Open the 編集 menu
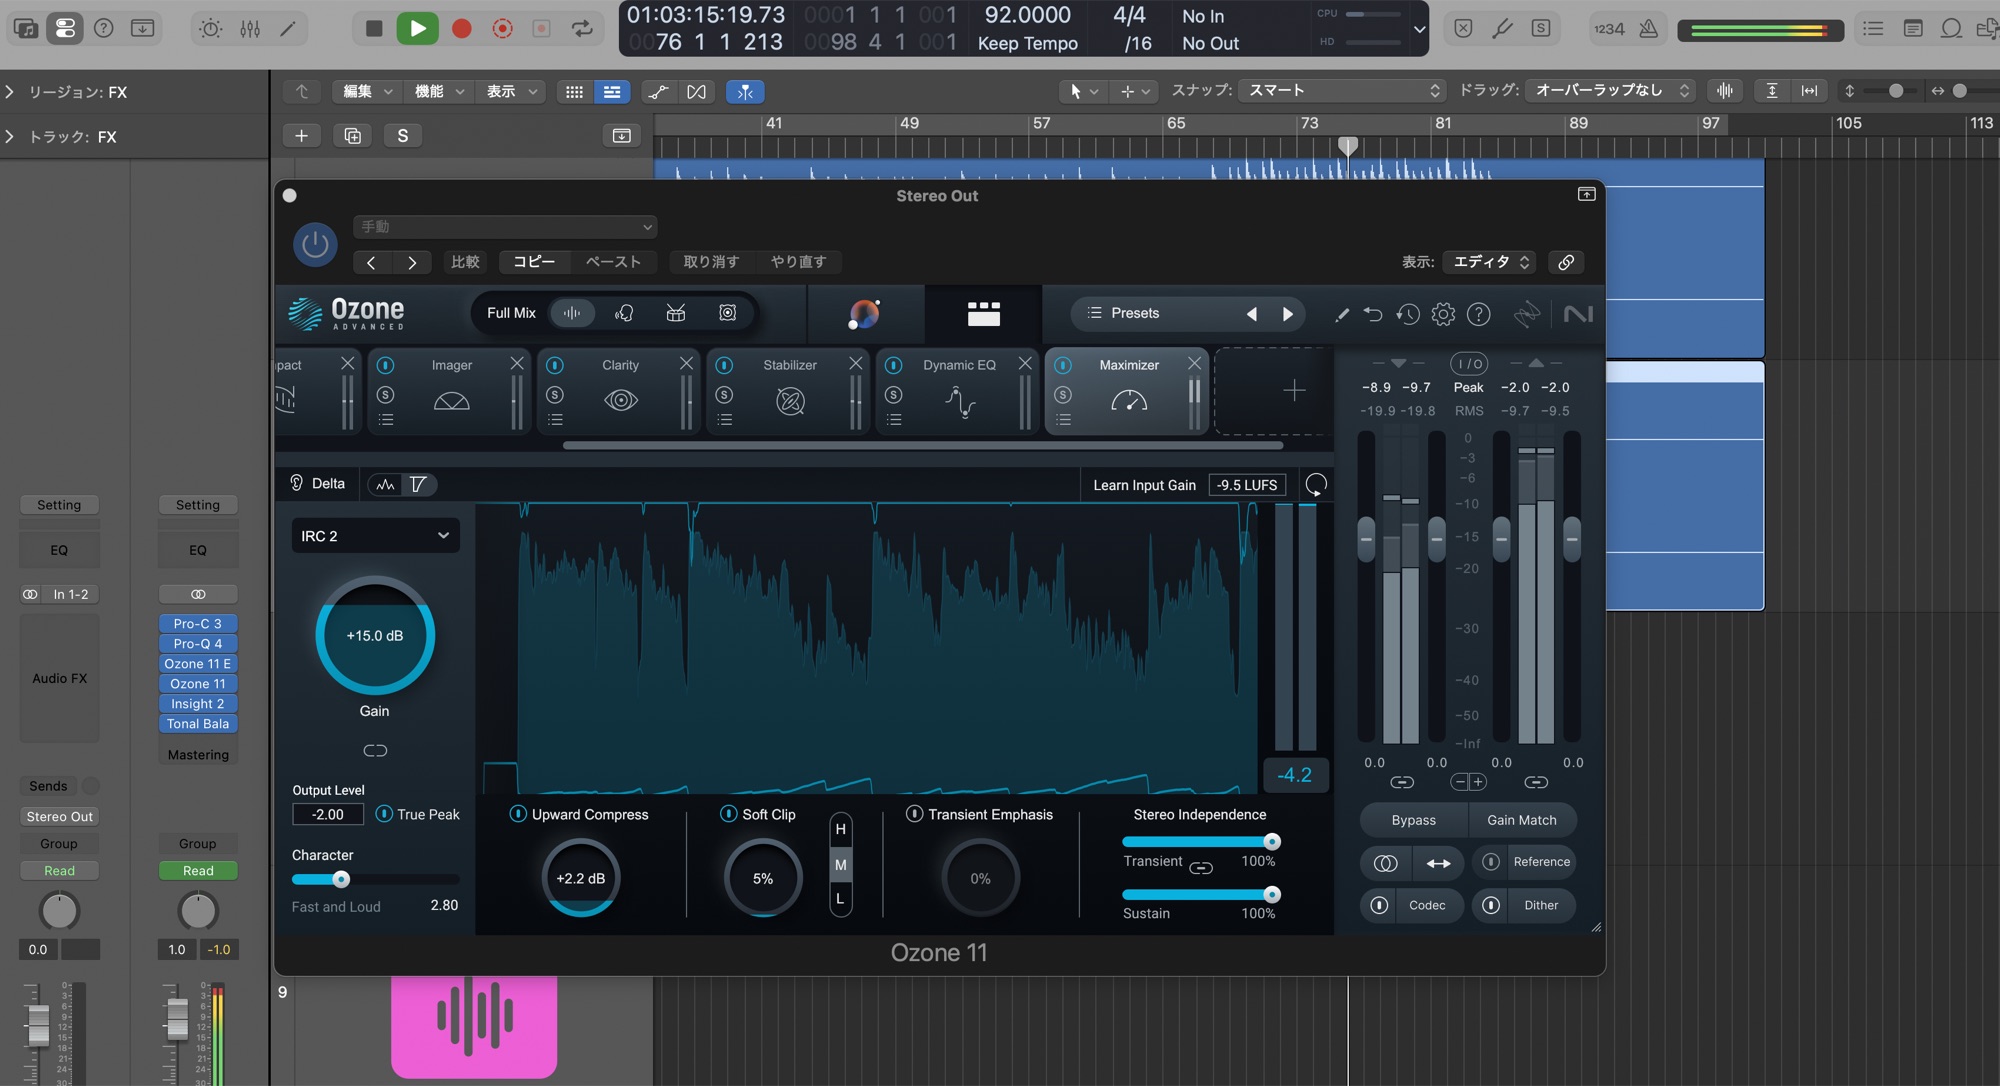This screenshot has height=1086, width=2000. [367, 91]
